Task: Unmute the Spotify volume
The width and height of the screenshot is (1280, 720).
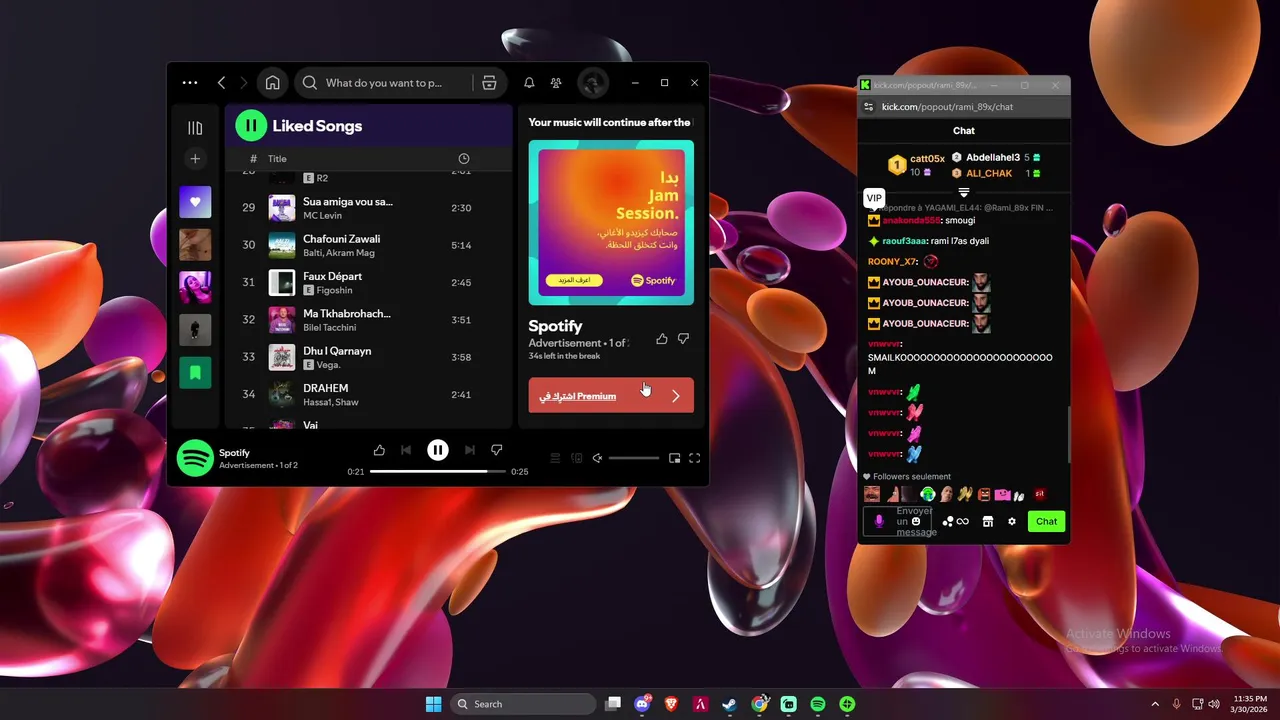Action: tap(597, 458)
